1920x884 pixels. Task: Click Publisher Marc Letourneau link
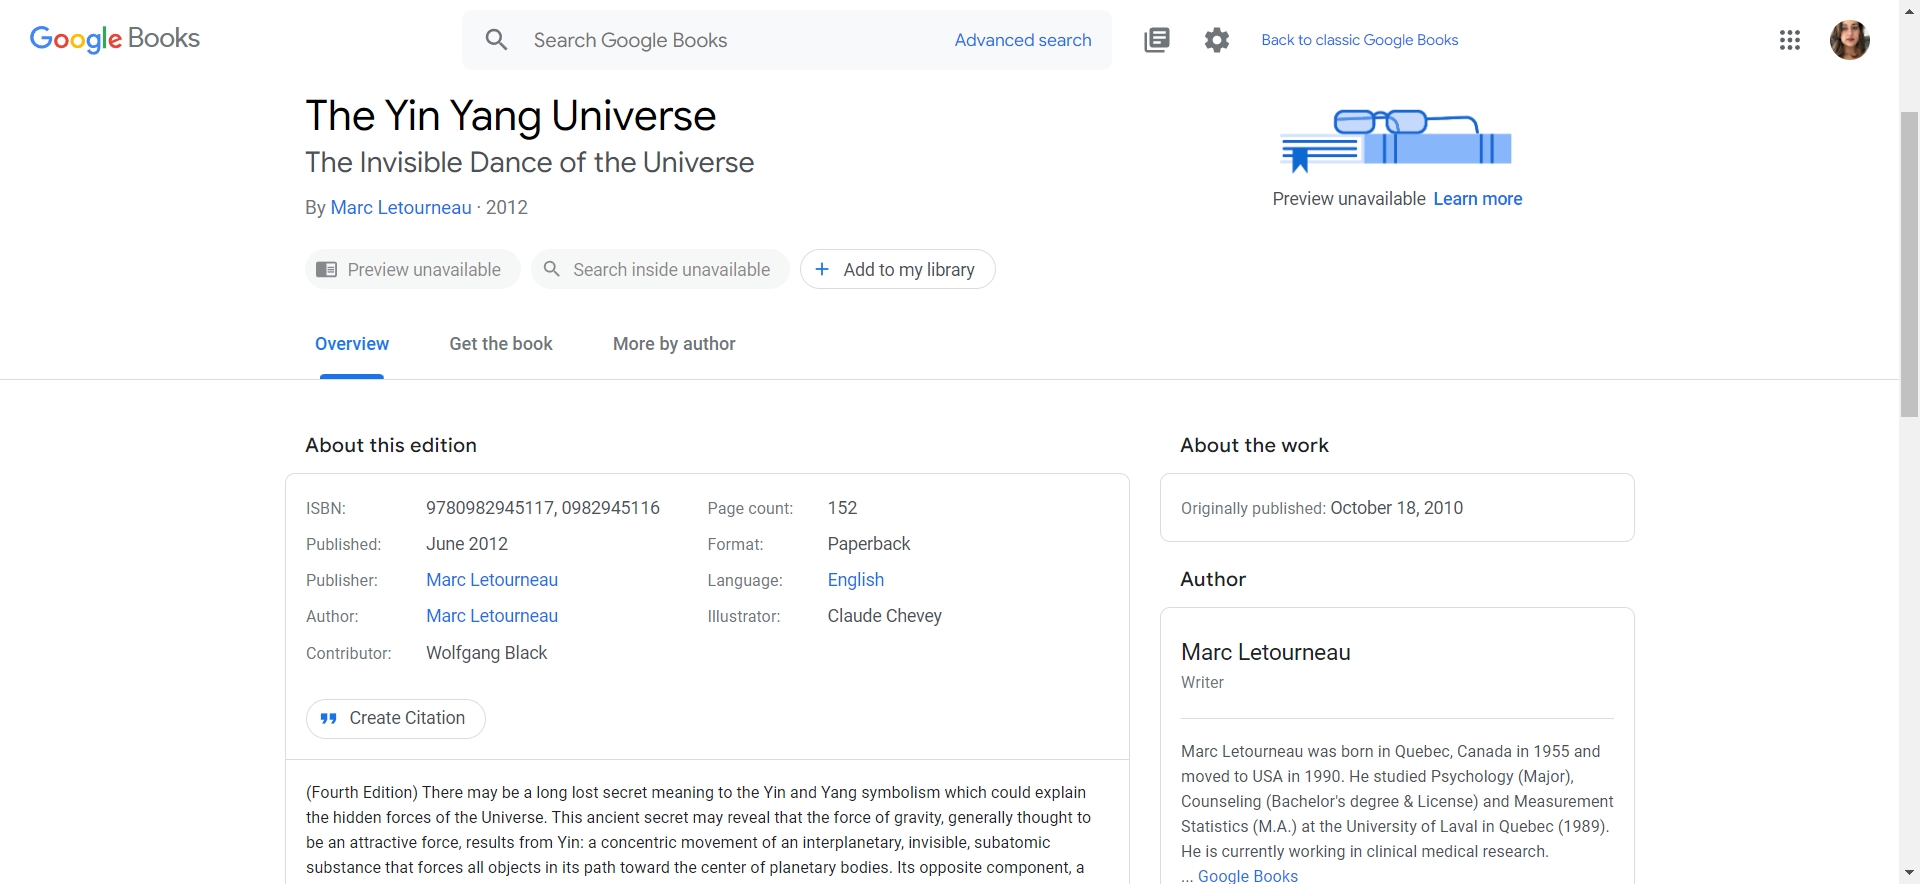click(x=491, y=580)
